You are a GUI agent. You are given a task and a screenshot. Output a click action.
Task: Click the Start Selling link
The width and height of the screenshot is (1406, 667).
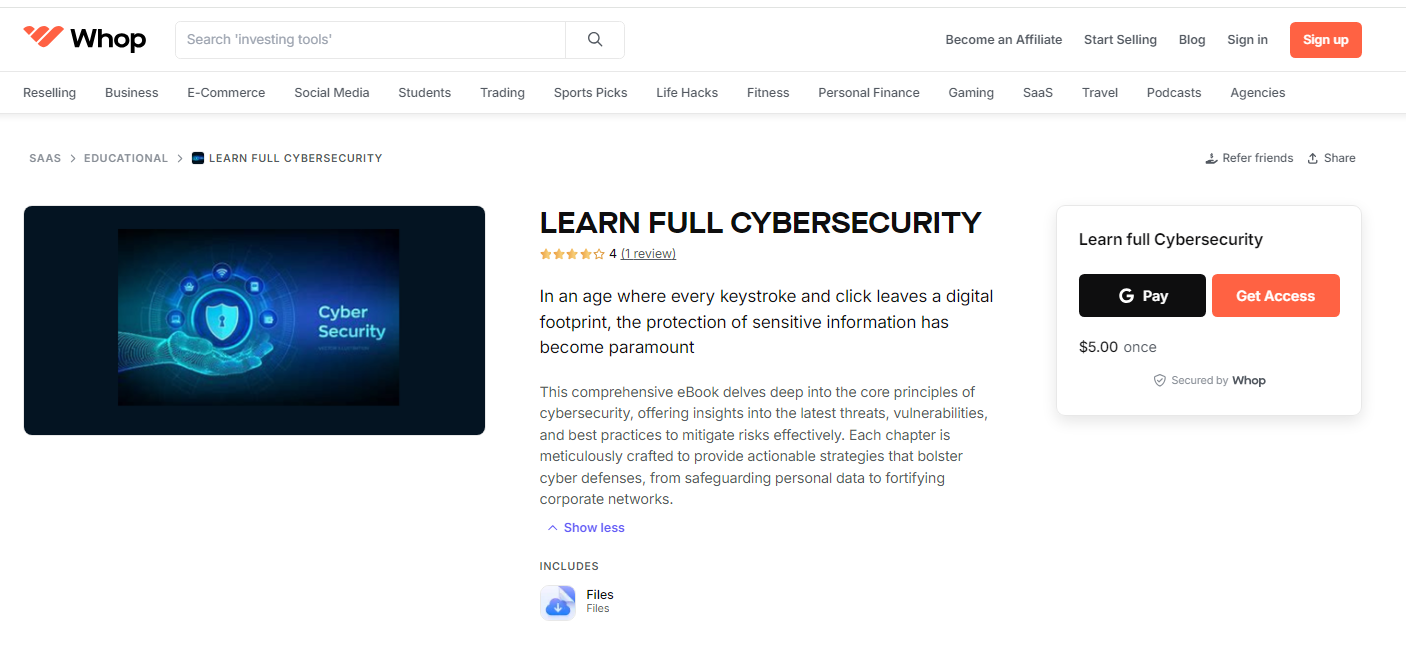tap(1120, 39)
